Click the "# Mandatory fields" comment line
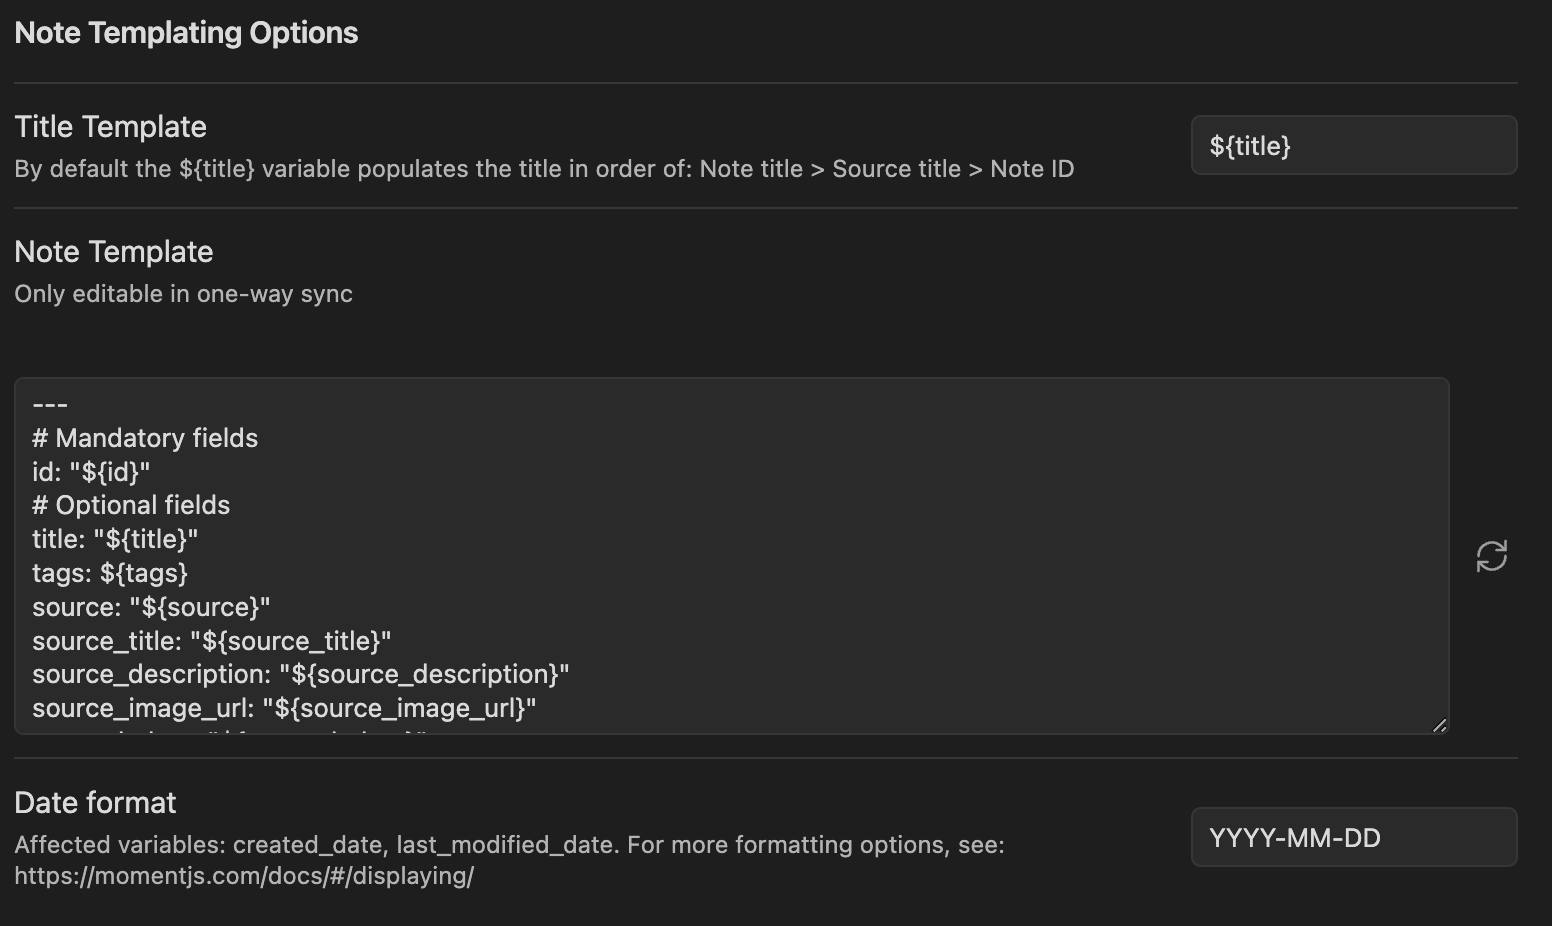This screenshot has width=1552, height=926. click(145, 438)
